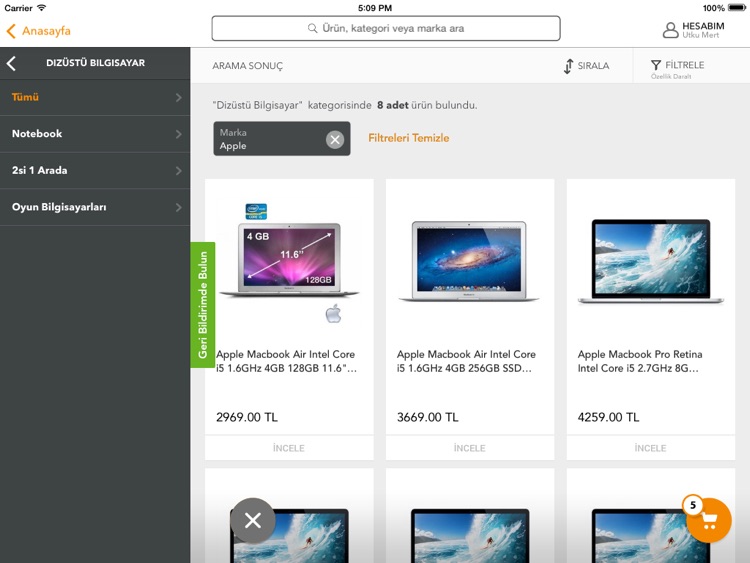The width and height of the screenshot is (750, 563).
Task: Remove the Apple brand filter chip
Action: [335, 139]
